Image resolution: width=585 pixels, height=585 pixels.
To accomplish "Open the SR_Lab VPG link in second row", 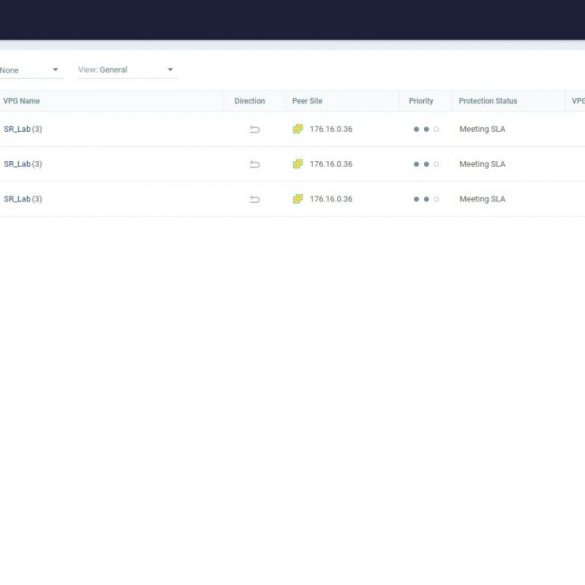I will (17, 164).
